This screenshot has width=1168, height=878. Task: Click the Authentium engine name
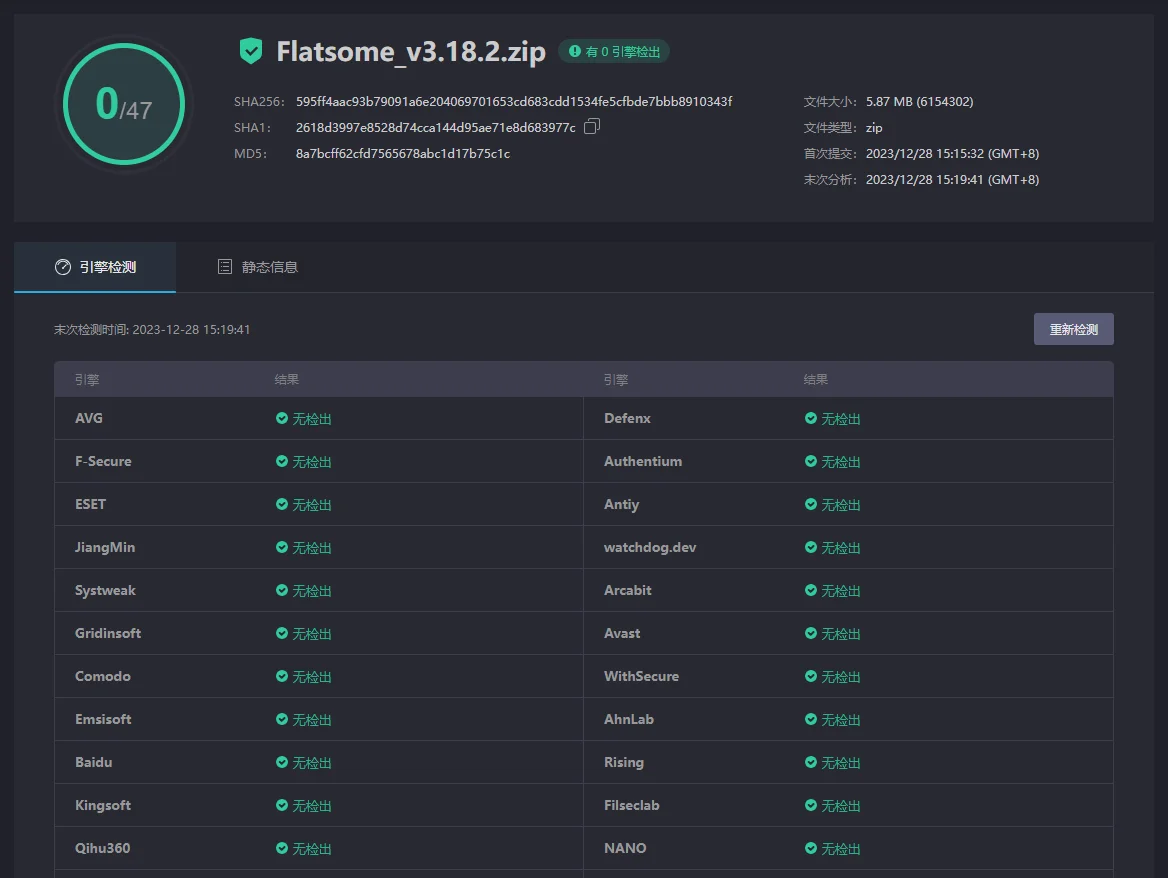(643, 461)
